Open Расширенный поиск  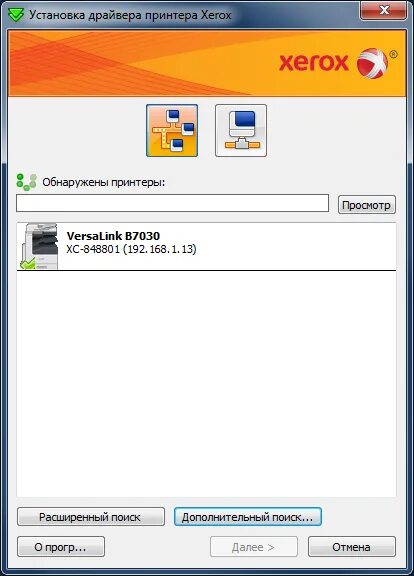(x=91, y=517)
